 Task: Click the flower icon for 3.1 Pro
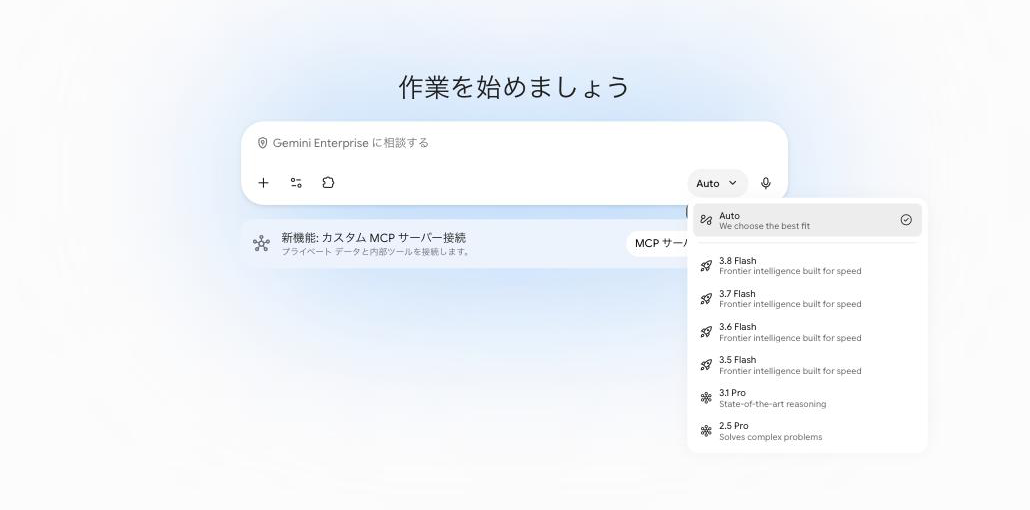(x=706, y=398)
